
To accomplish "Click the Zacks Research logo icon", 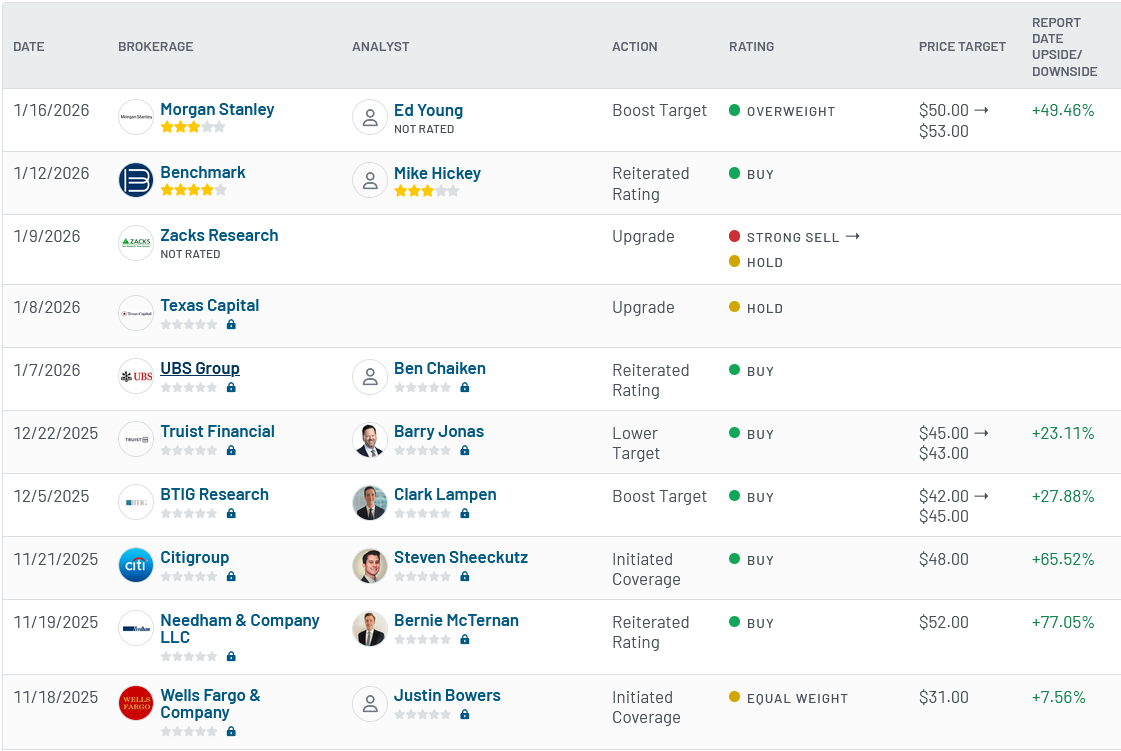I will tap(136, 242).
